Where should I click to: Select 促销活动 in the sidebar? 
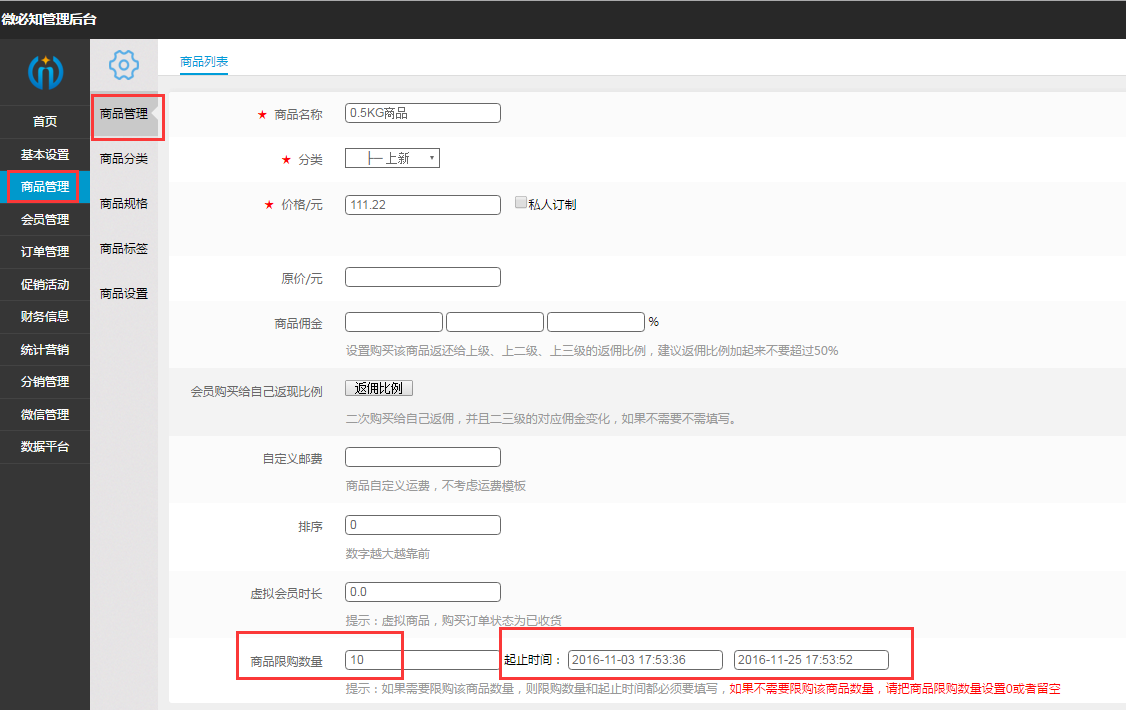[x=45, y=284]
